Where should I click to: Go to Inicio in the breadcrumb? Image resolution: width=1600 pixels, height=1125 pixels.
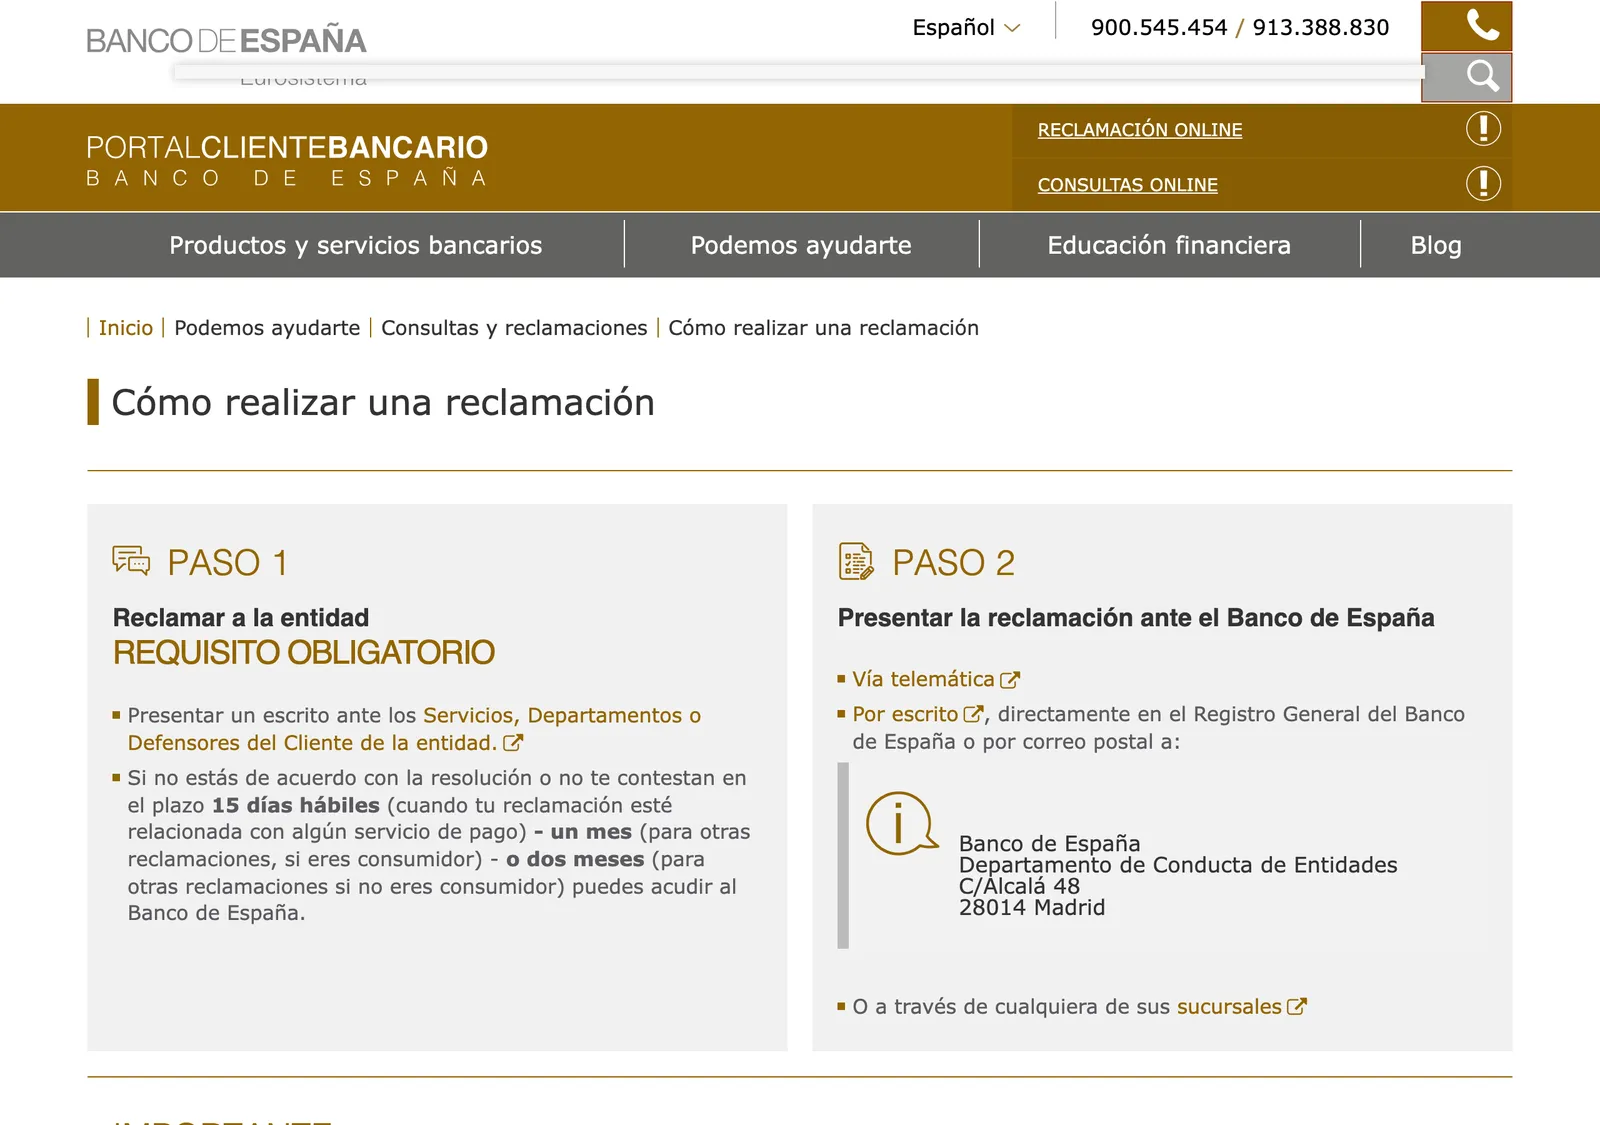pyautogui.click(x=126, y=328)
